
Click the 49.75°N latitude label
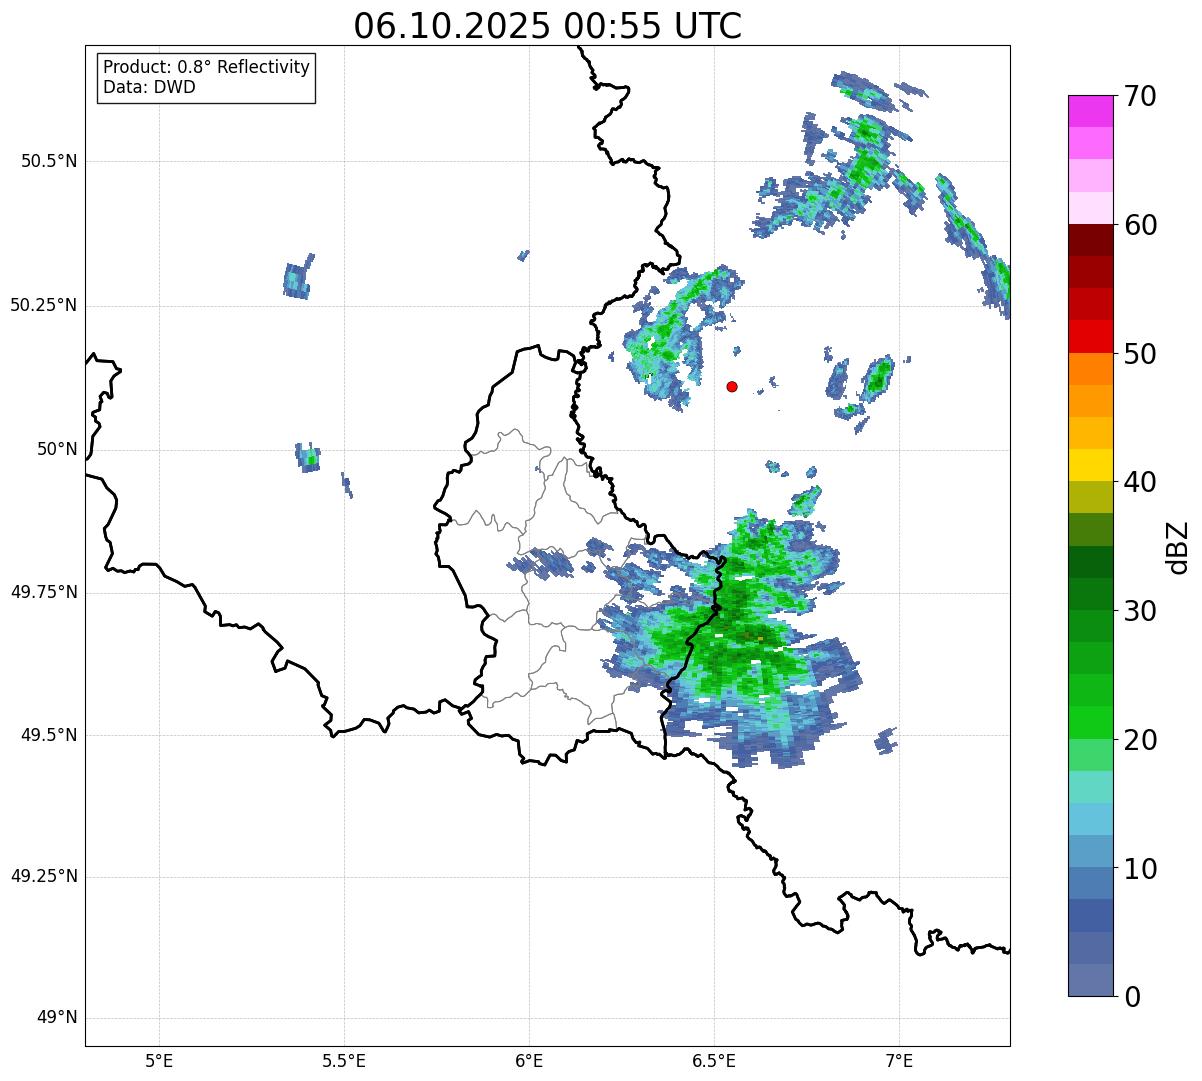coord(43,592)
